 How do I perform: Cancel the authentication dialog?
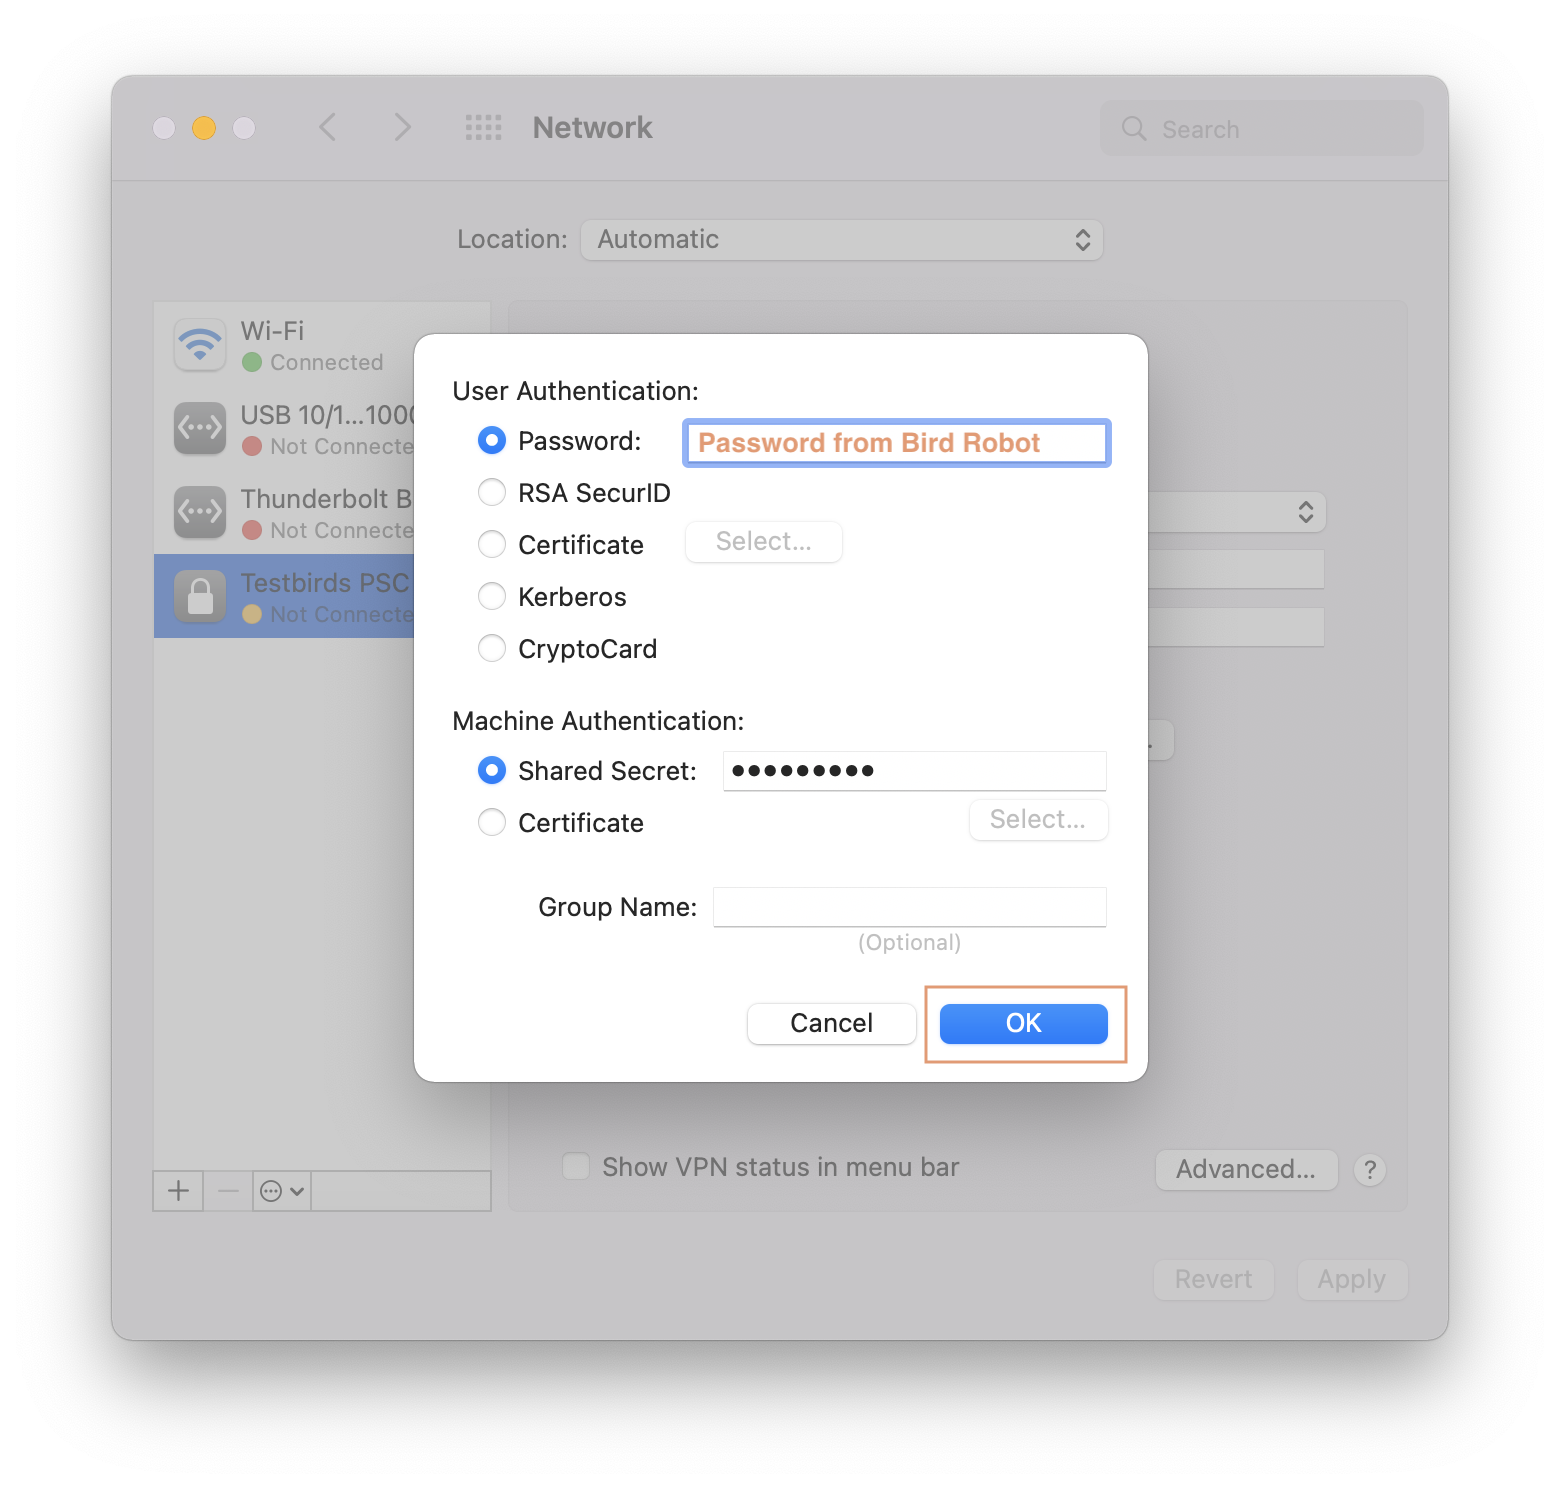(x=831, y=1023)
